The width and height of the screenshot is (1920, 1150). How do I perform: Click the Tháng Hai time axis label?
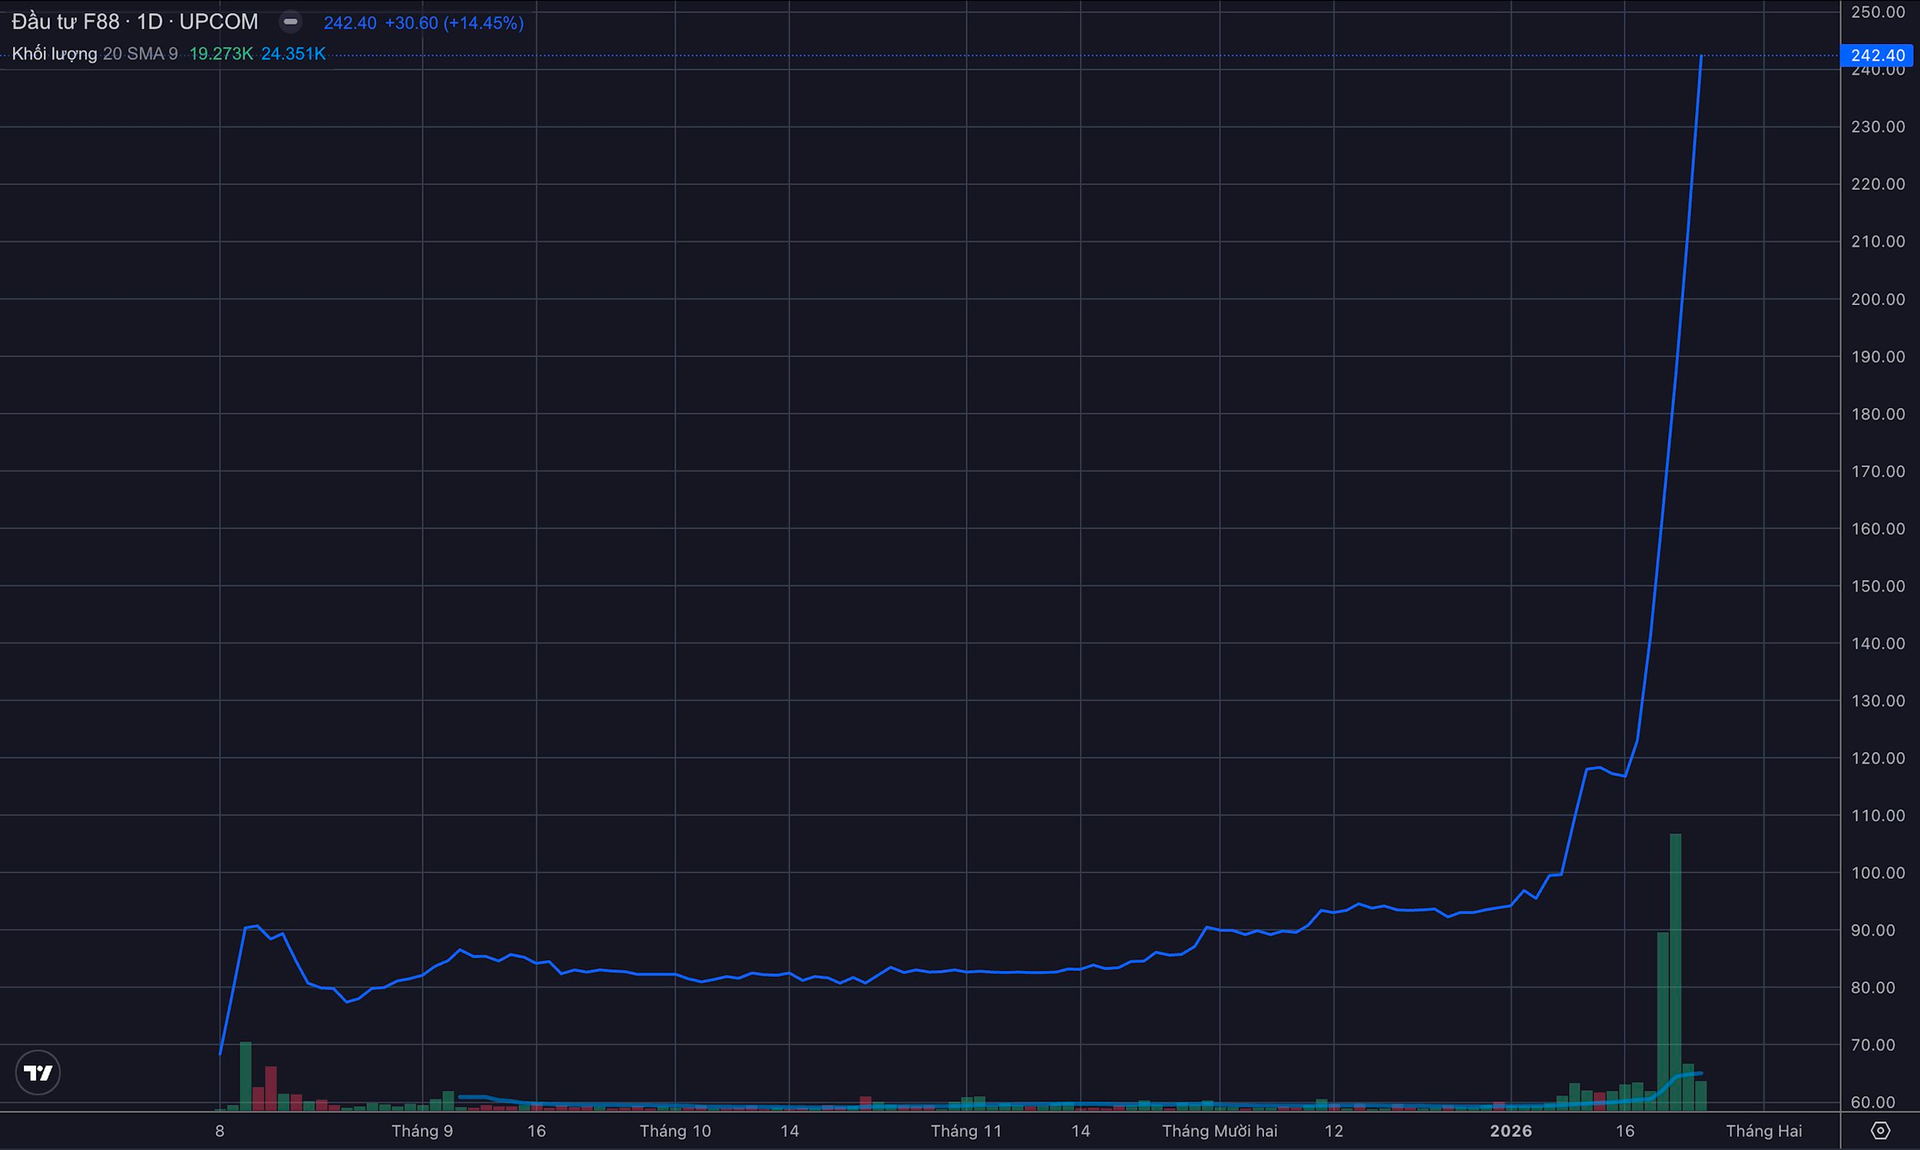[1763, 1131]
